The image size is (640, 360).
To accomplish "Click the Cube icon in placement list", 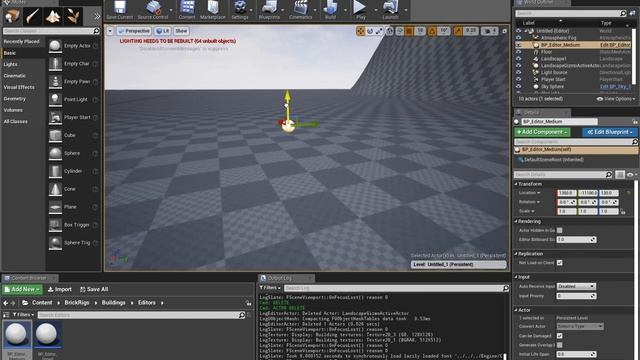I will click(55, 136).
